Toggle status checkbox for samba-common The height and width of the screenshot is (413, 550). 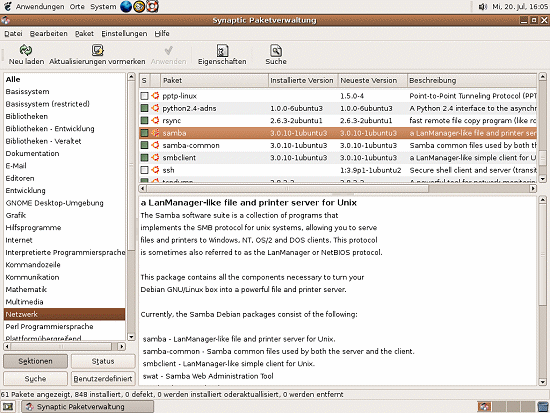pyautogui.click(x=144, y=145)
